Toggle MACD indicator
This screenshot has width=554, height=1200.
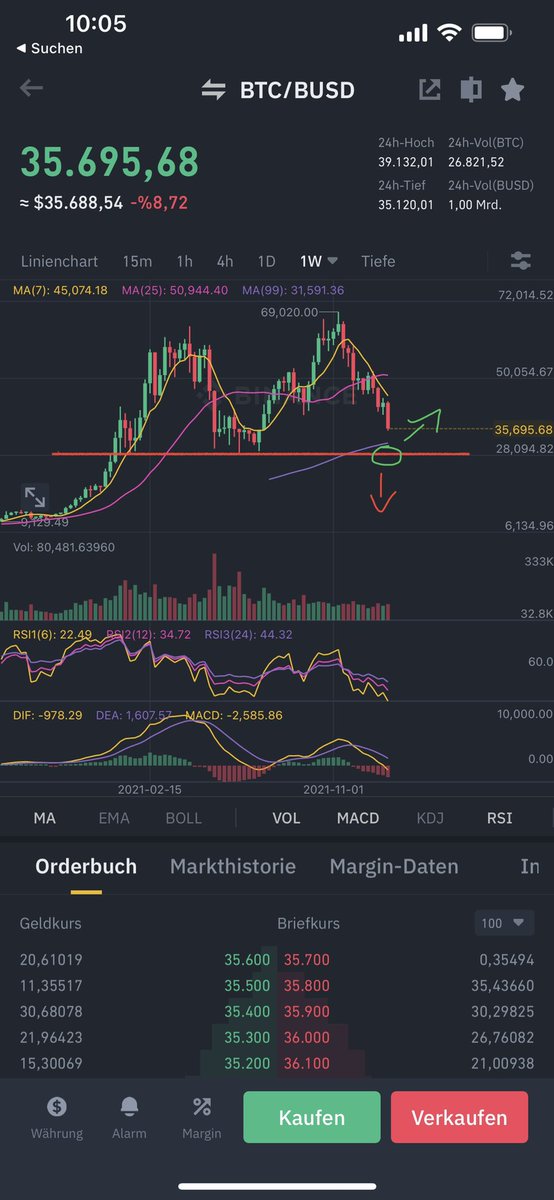pos(358,818)
